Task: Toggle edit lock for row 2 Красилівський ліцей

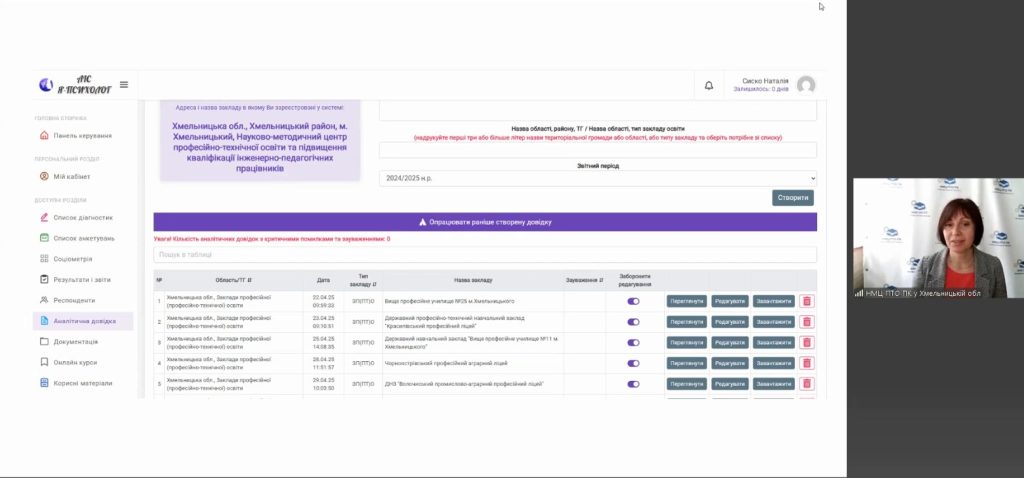Action: [x=633, y=322]
